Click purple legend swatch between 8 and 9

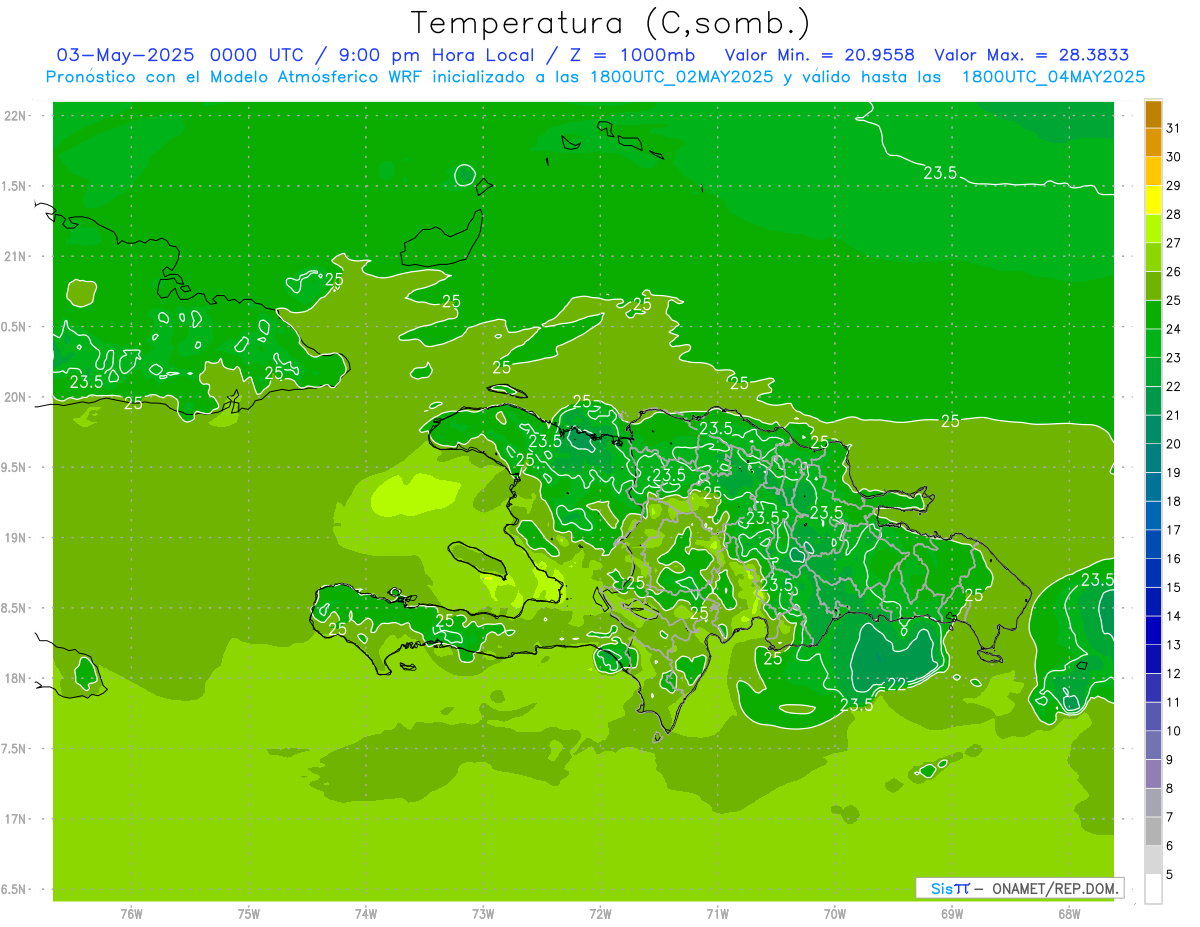tap(1153, 773)
